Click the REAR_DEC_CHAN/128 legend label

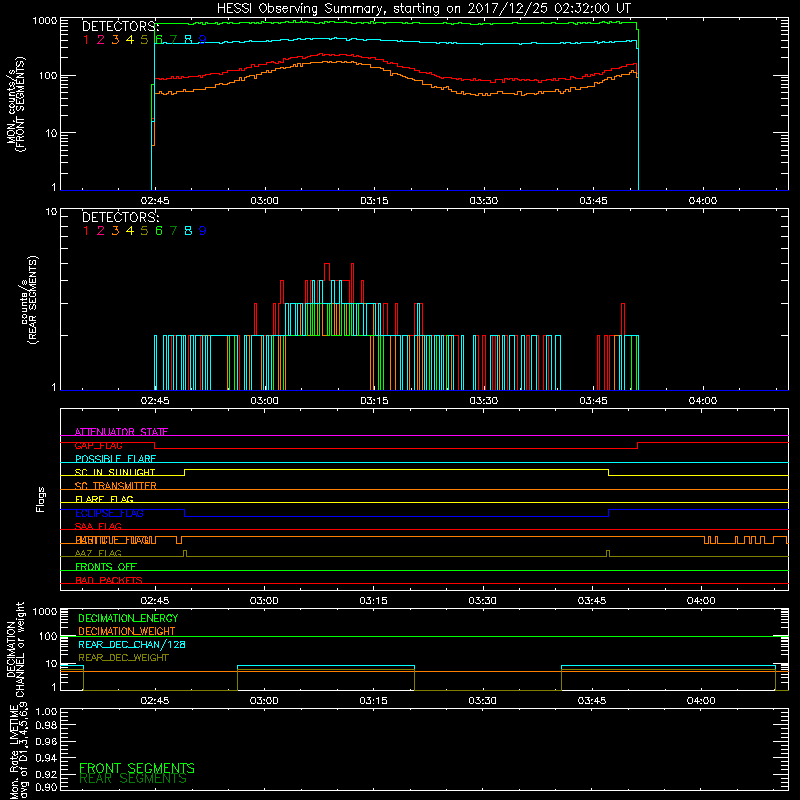pos(132,644)
